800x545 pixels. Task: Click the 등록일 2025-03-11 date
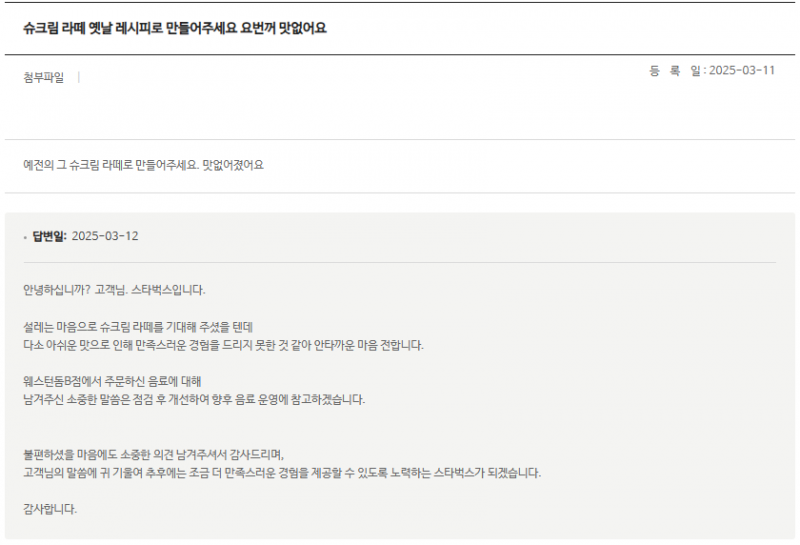(x=712, y=70)
